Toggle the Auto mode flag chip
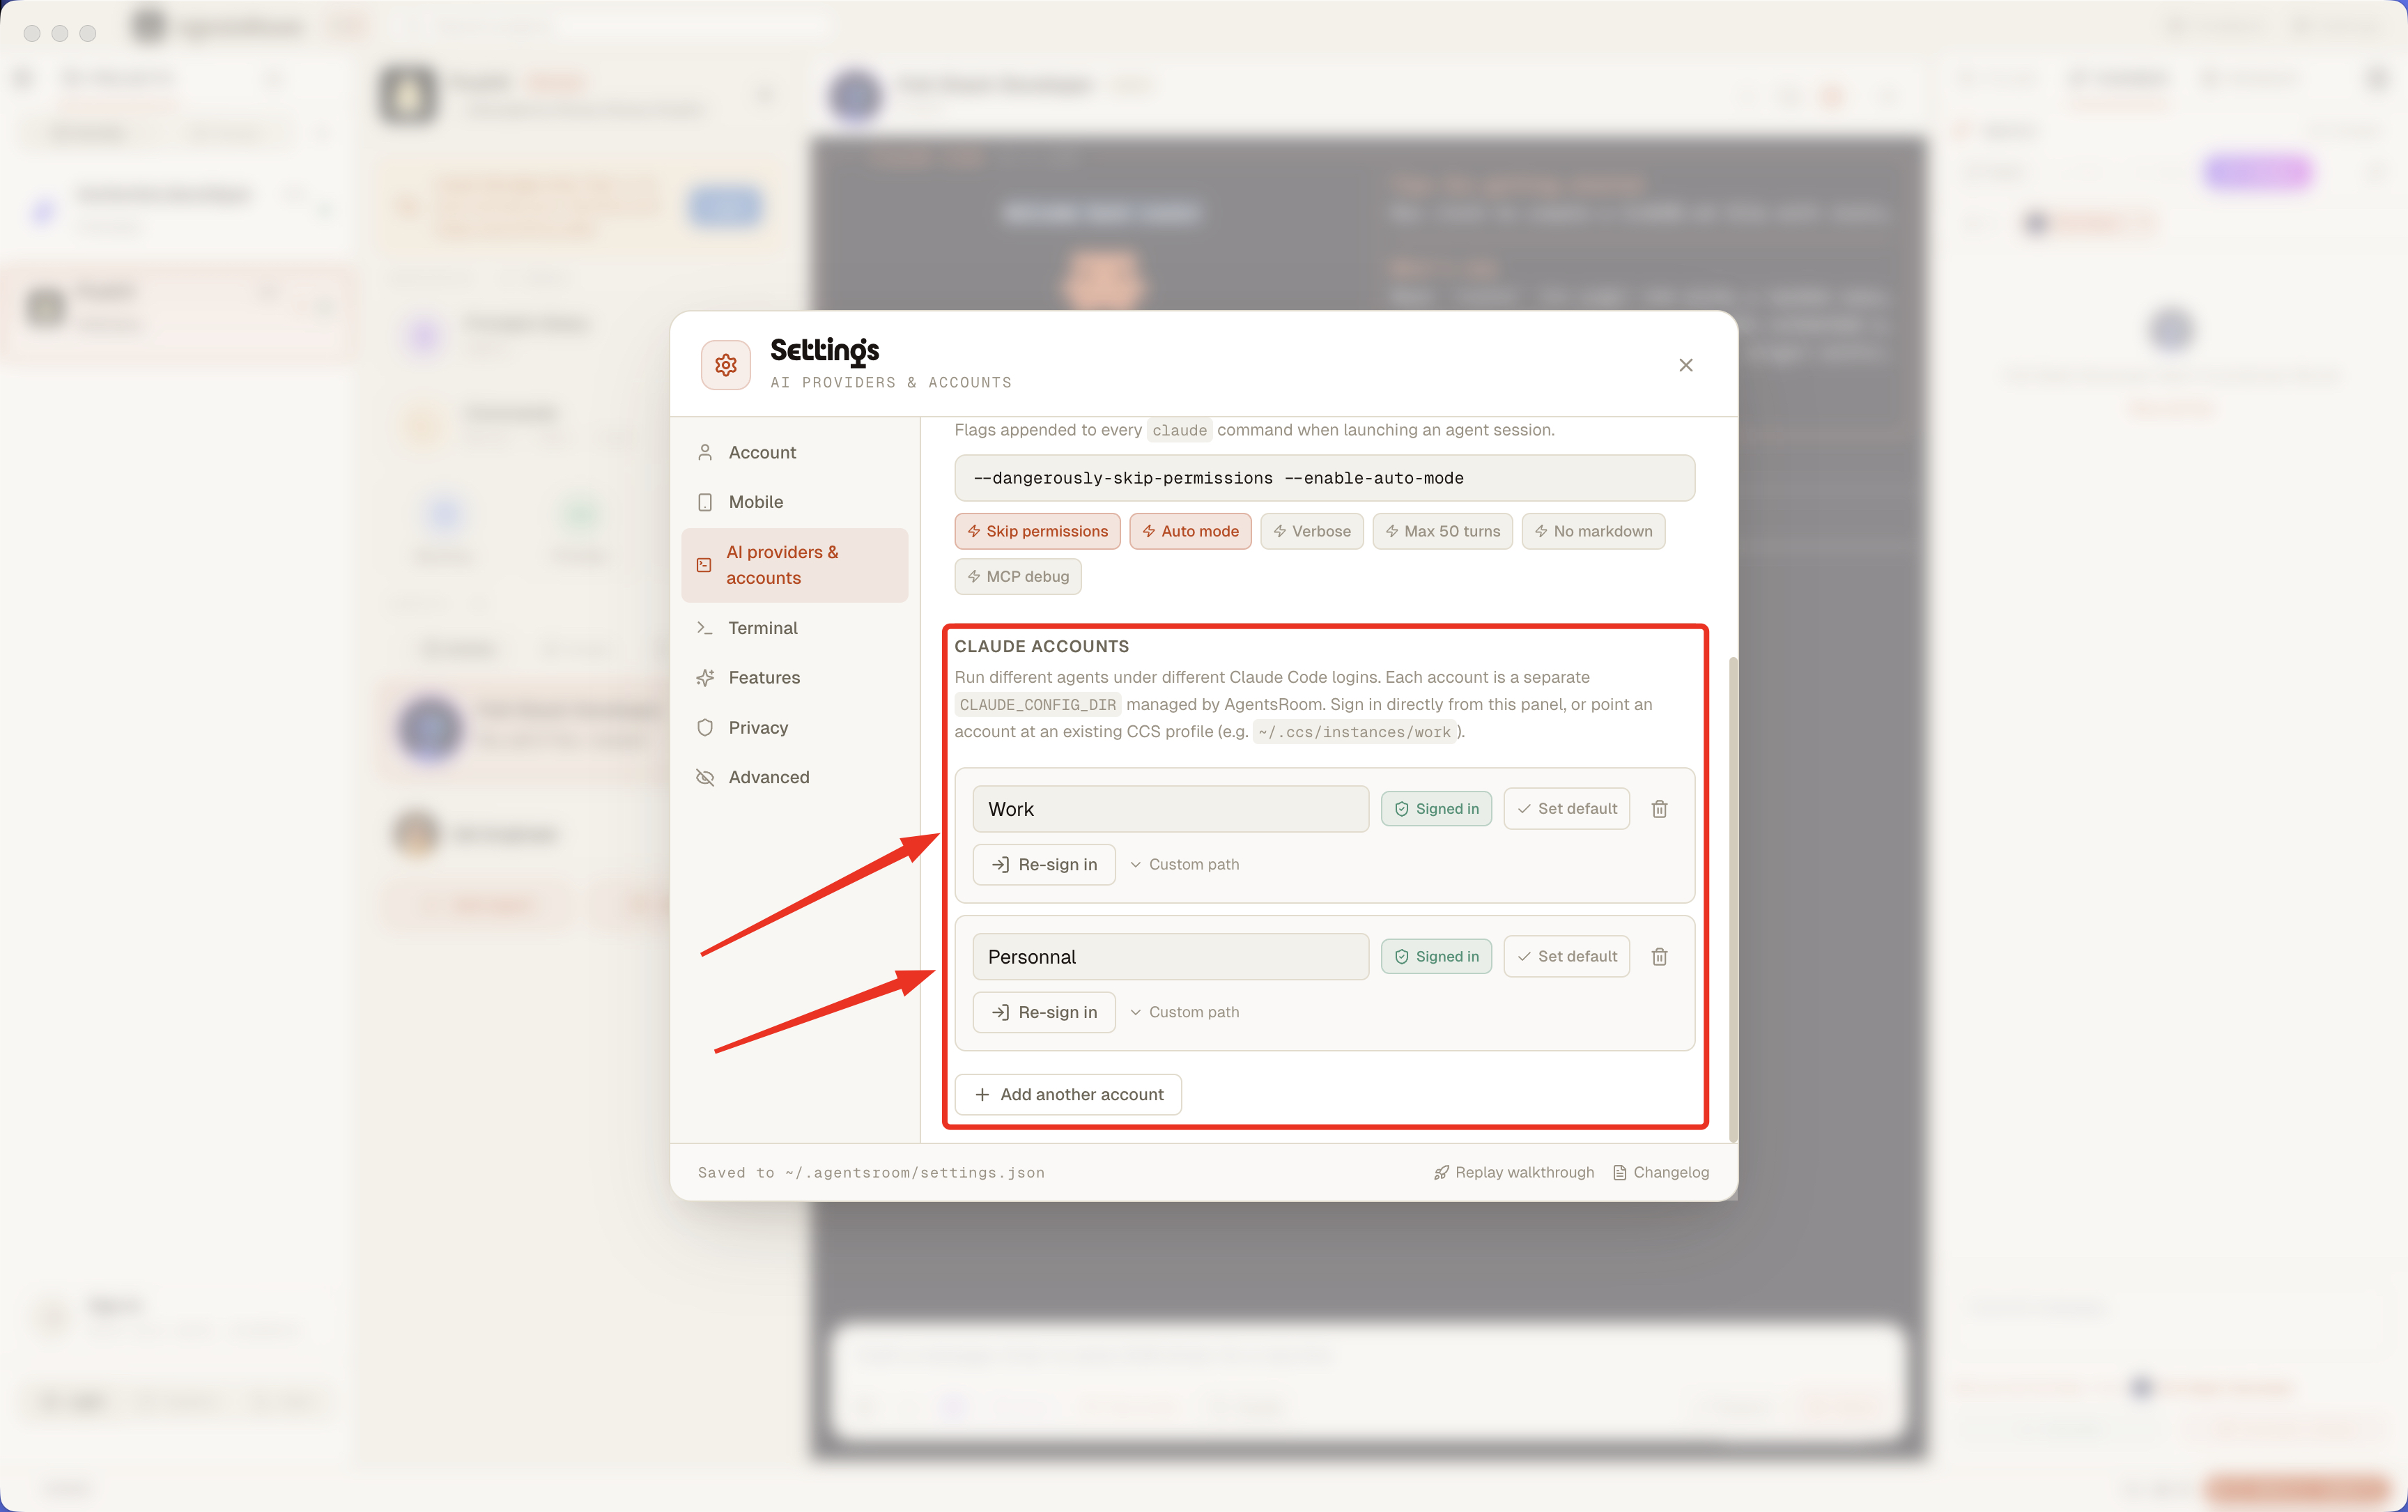Viewport: 2408px width, 1512px height. pyautogui.click(x=1190, y=531)
